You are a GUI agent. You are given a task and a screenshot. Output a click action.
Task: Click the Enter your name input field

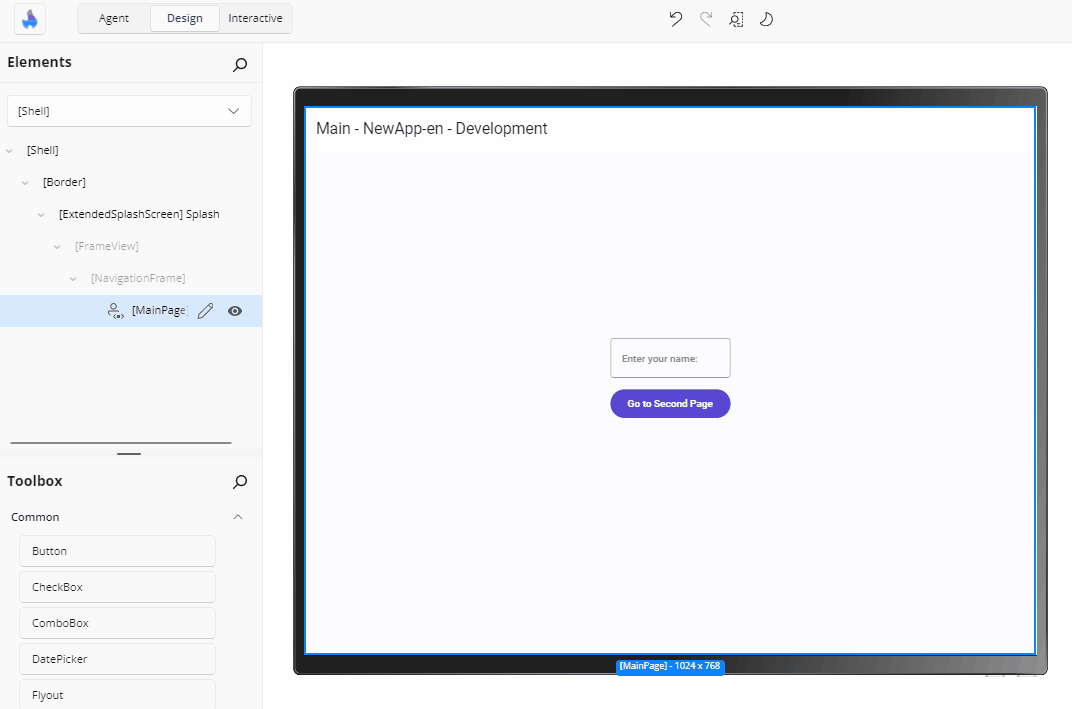click(x=669, y=357)
